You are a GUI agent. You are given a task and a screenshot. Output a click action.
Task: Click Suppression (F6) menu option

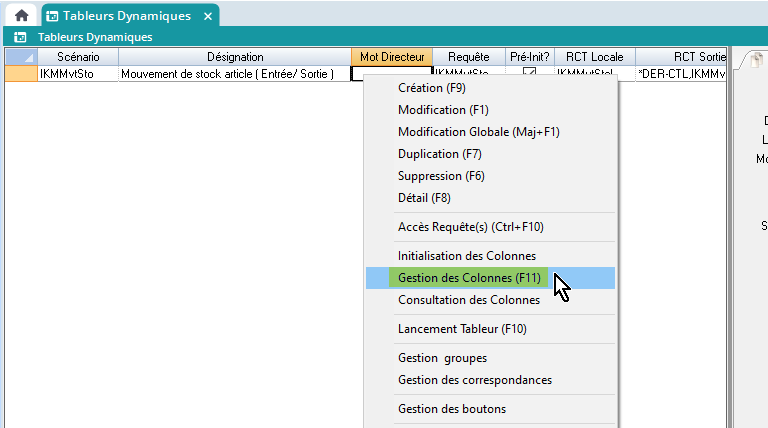point(441,176)
